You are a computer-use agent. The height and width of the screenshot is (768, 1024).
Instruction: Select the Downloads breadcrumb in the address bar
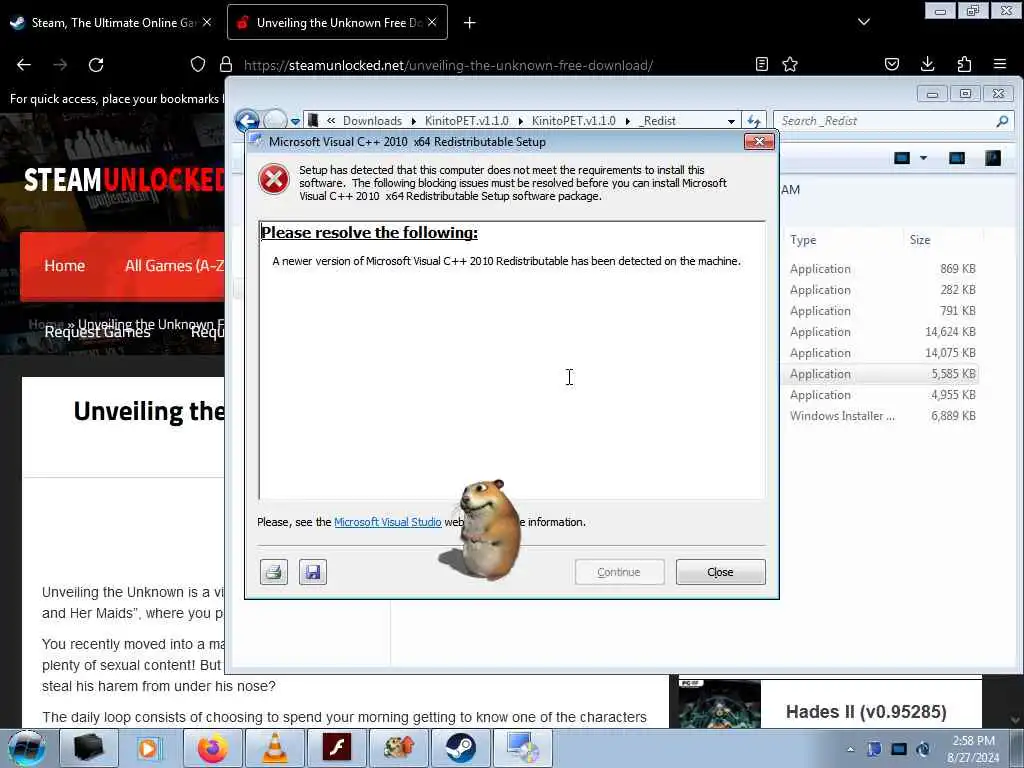pos(372,121)
